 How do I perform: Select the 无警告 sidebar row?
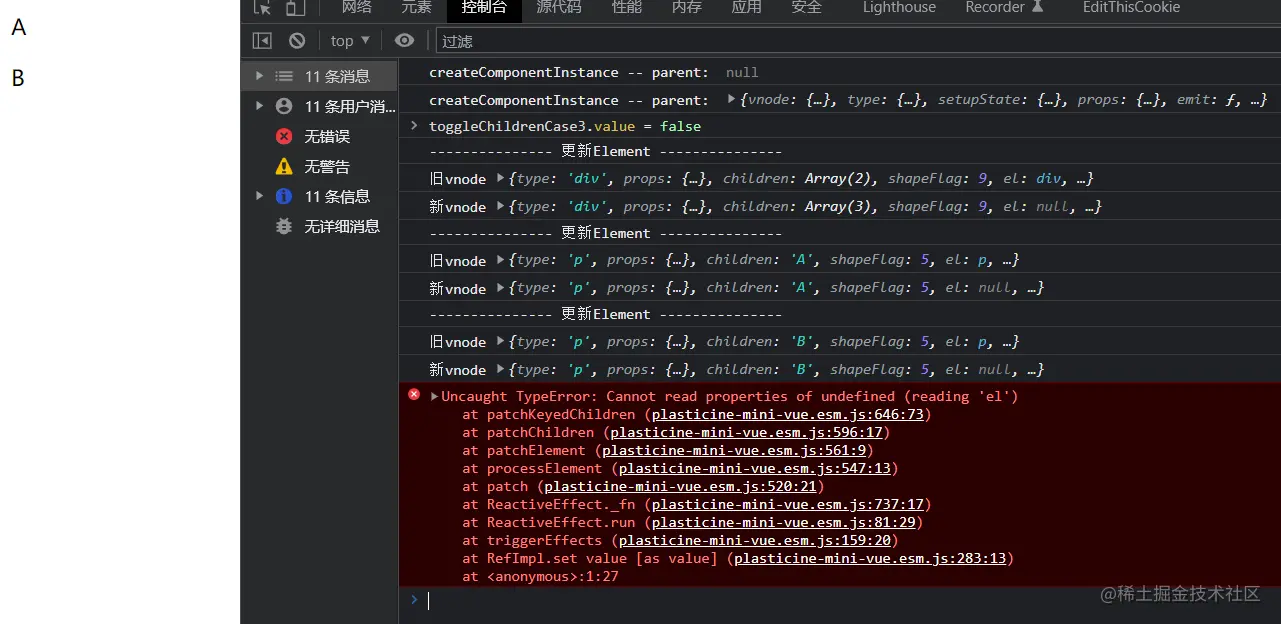point(319,166)
